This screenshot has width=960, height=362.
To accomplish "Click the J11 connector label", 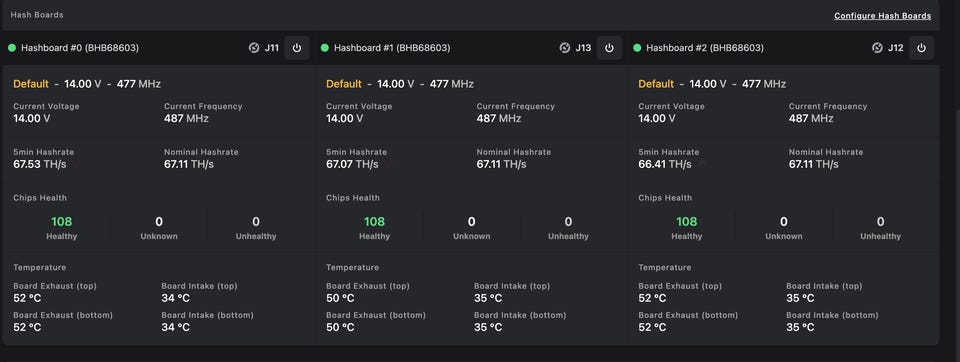I will (272, 48).
